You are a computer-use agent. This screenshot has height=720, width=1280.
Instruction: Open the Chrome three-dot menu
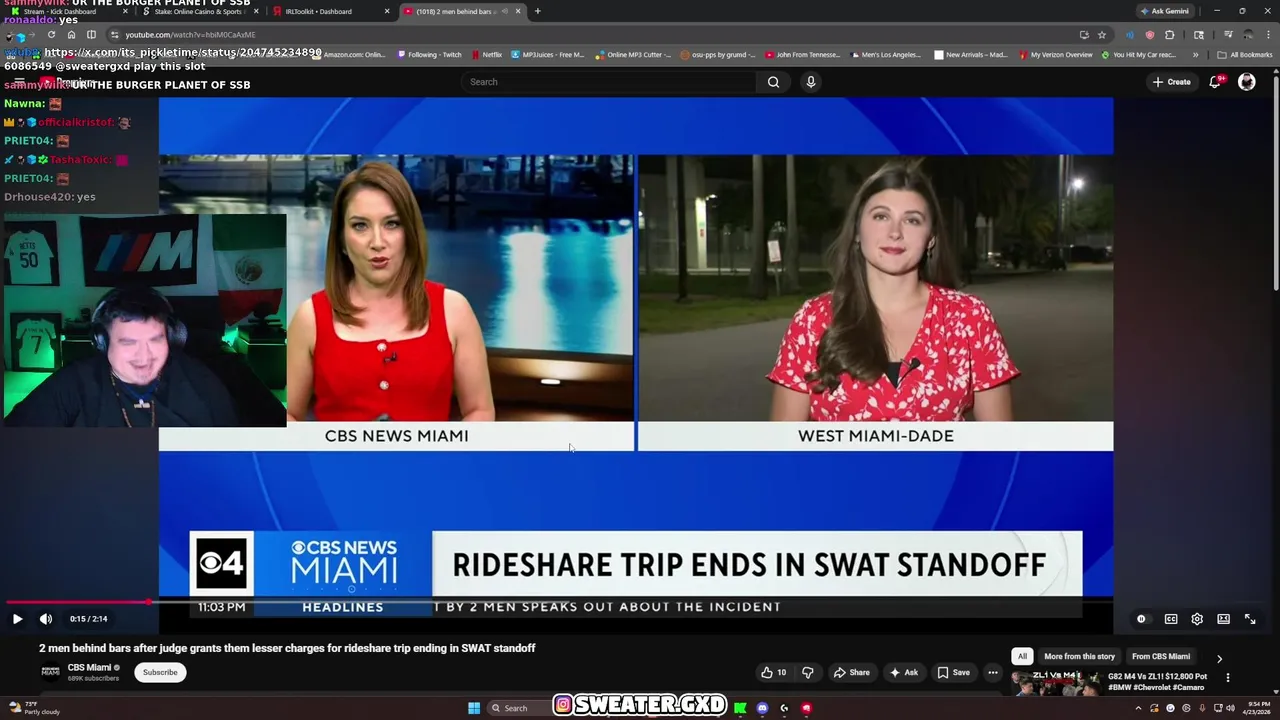(x=1266, y=35)
